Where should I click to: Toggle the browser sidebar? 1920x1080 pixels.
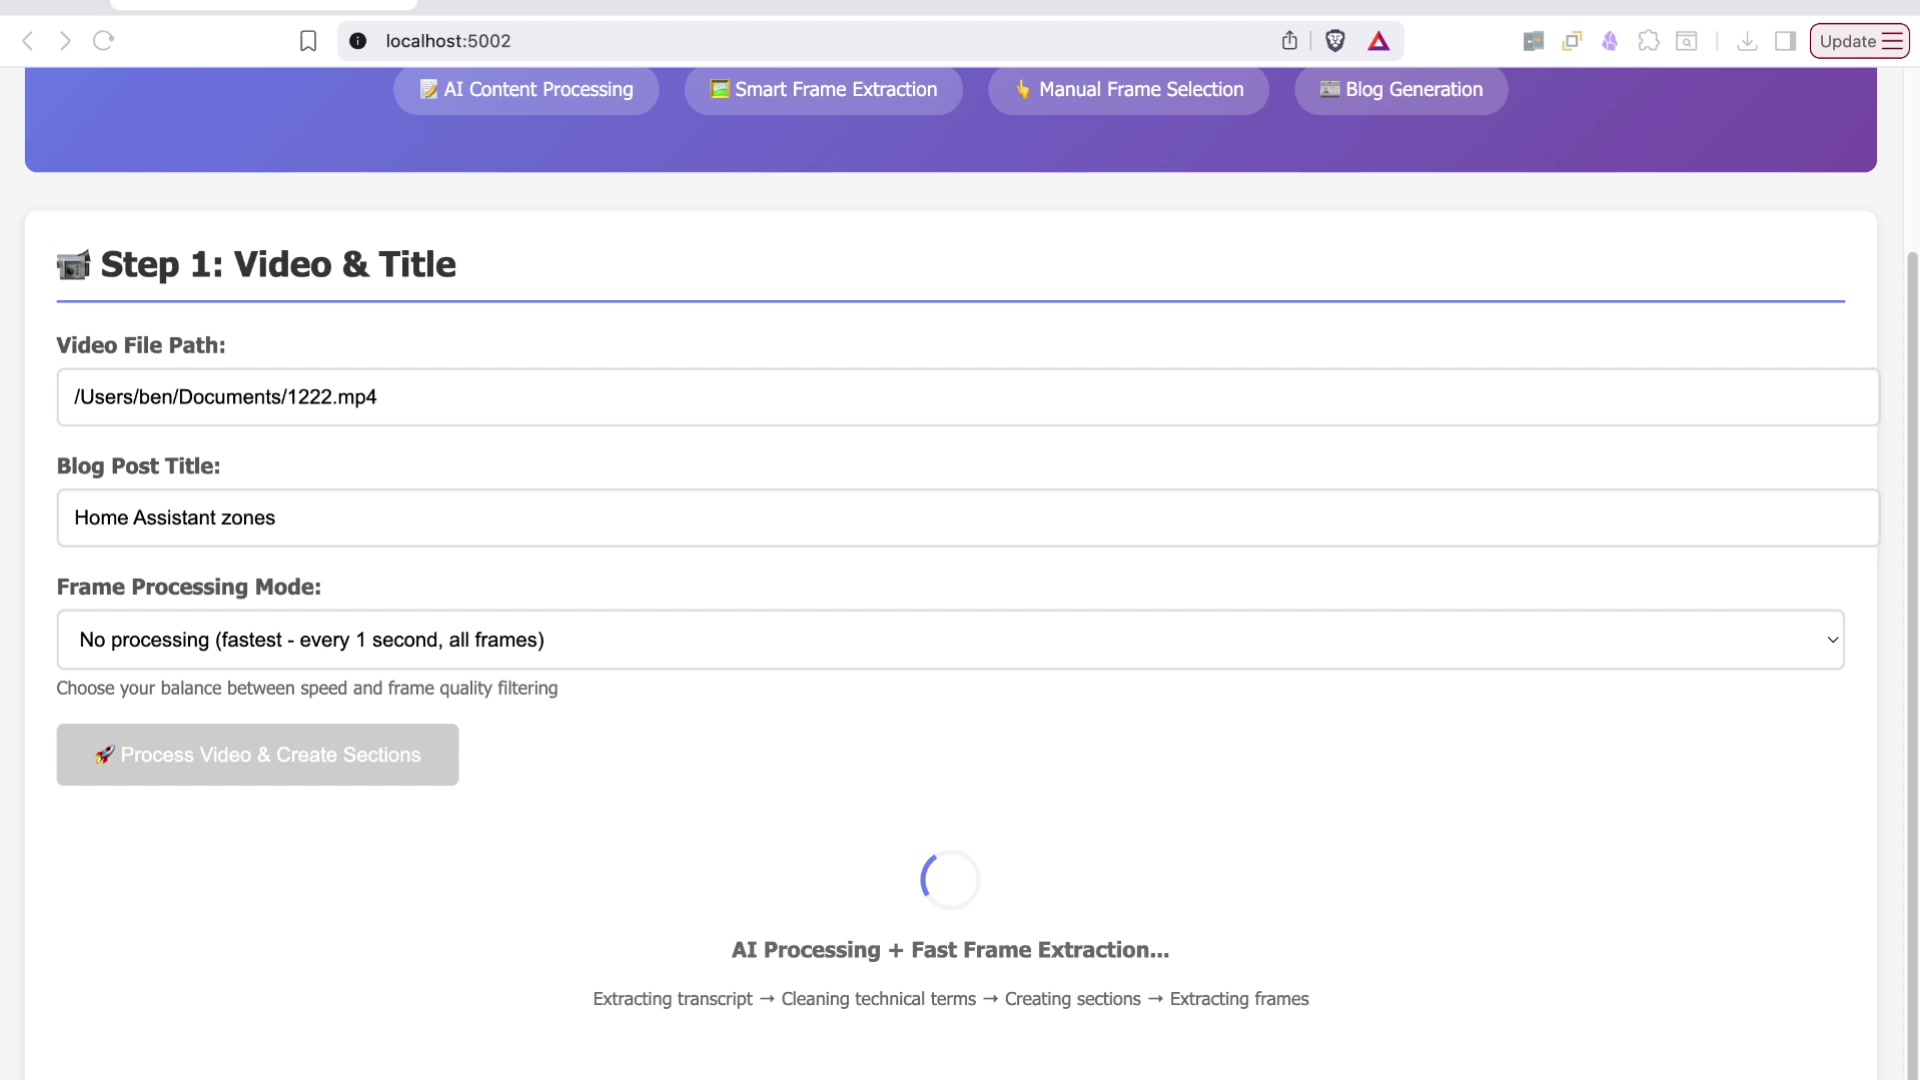[1786, 41]
